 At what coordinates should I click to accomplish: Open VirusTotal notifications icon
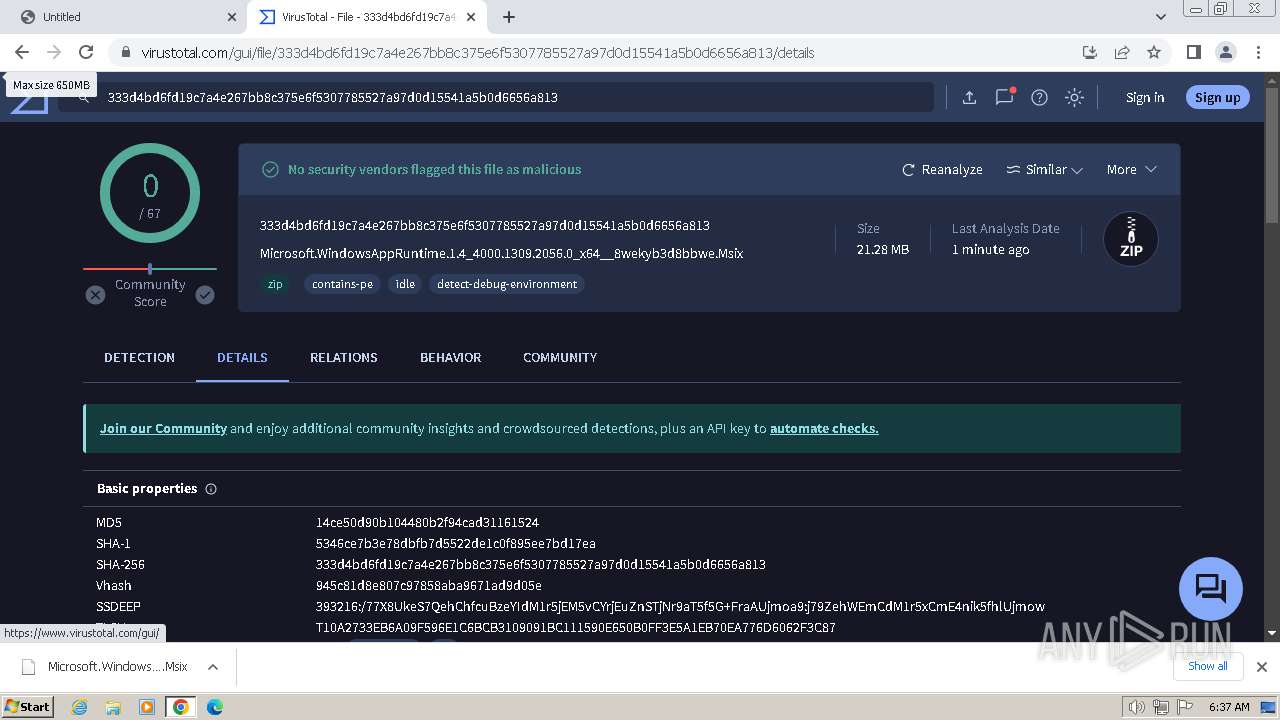pos(1005,97)
